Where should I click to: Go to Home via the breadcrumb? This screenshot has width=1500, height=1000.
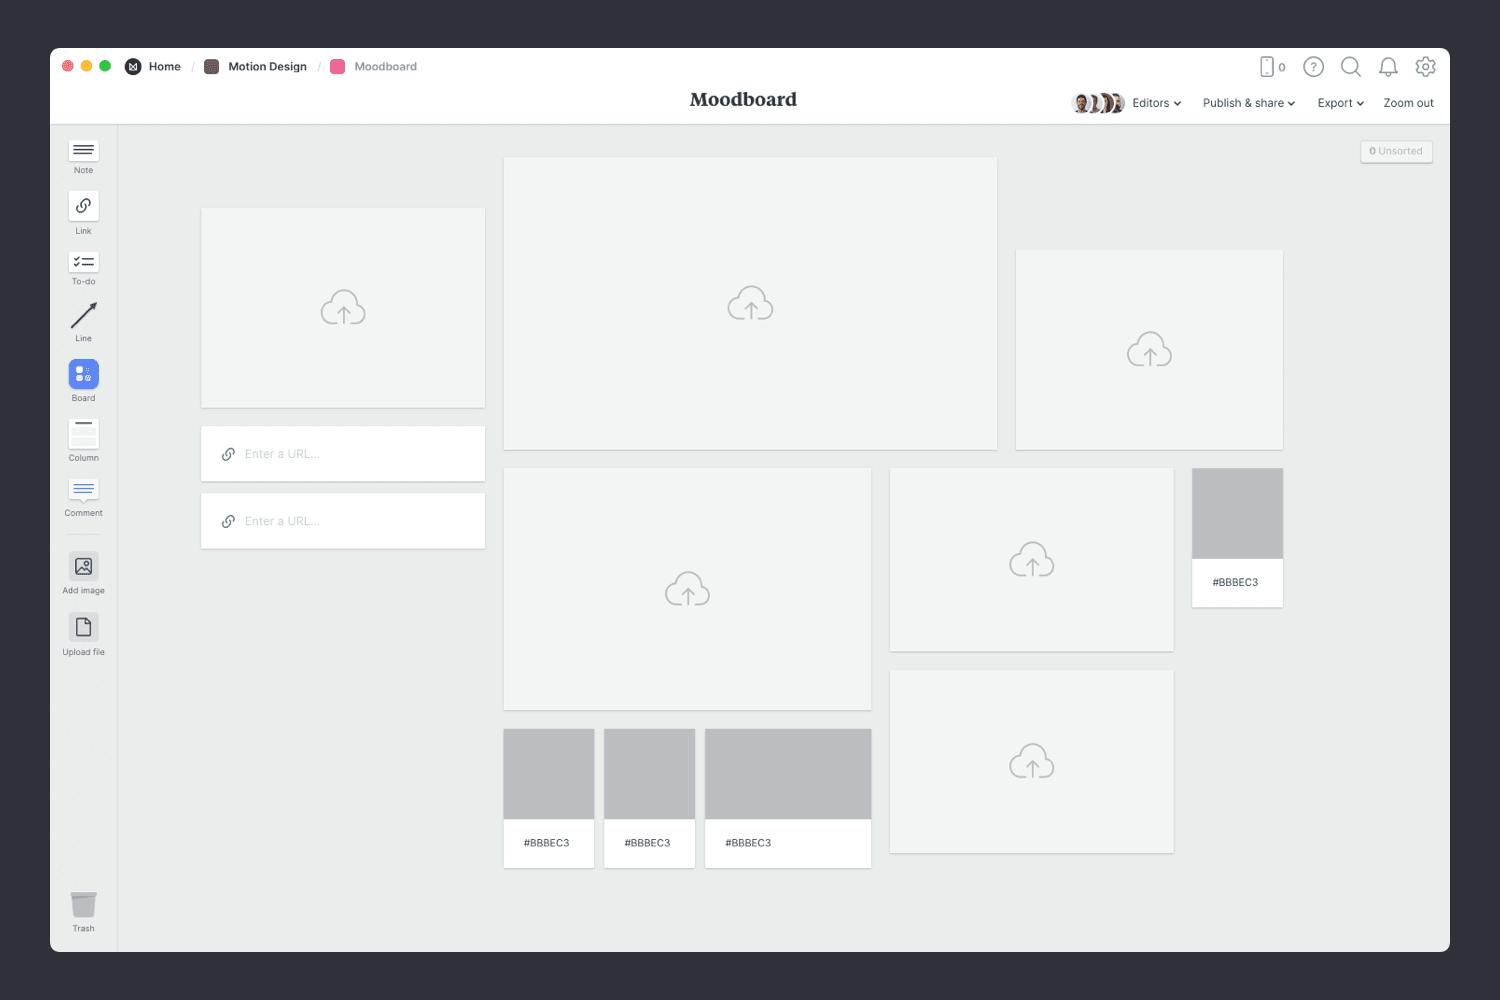pyautogui.click(x=164, y=66)
